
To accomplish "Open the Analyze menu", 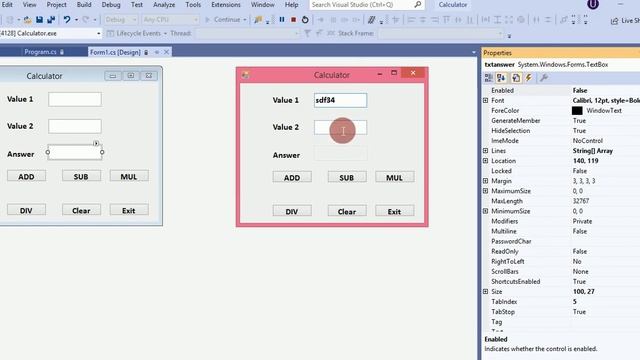I will pos(164,5).
